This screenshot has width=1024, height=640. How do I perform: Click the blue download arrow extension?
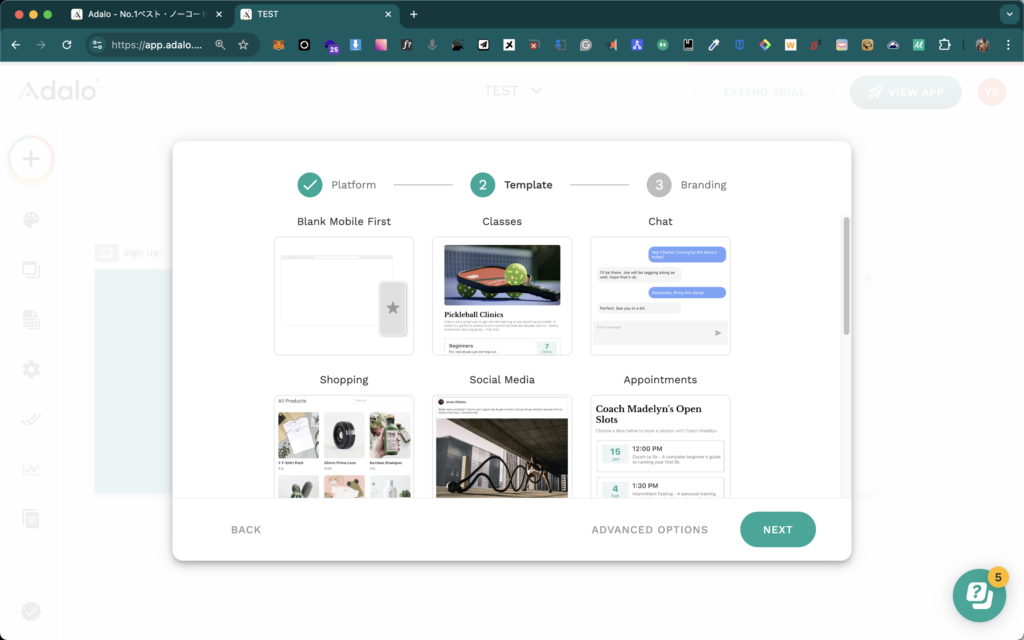click(x=355, y=45)
